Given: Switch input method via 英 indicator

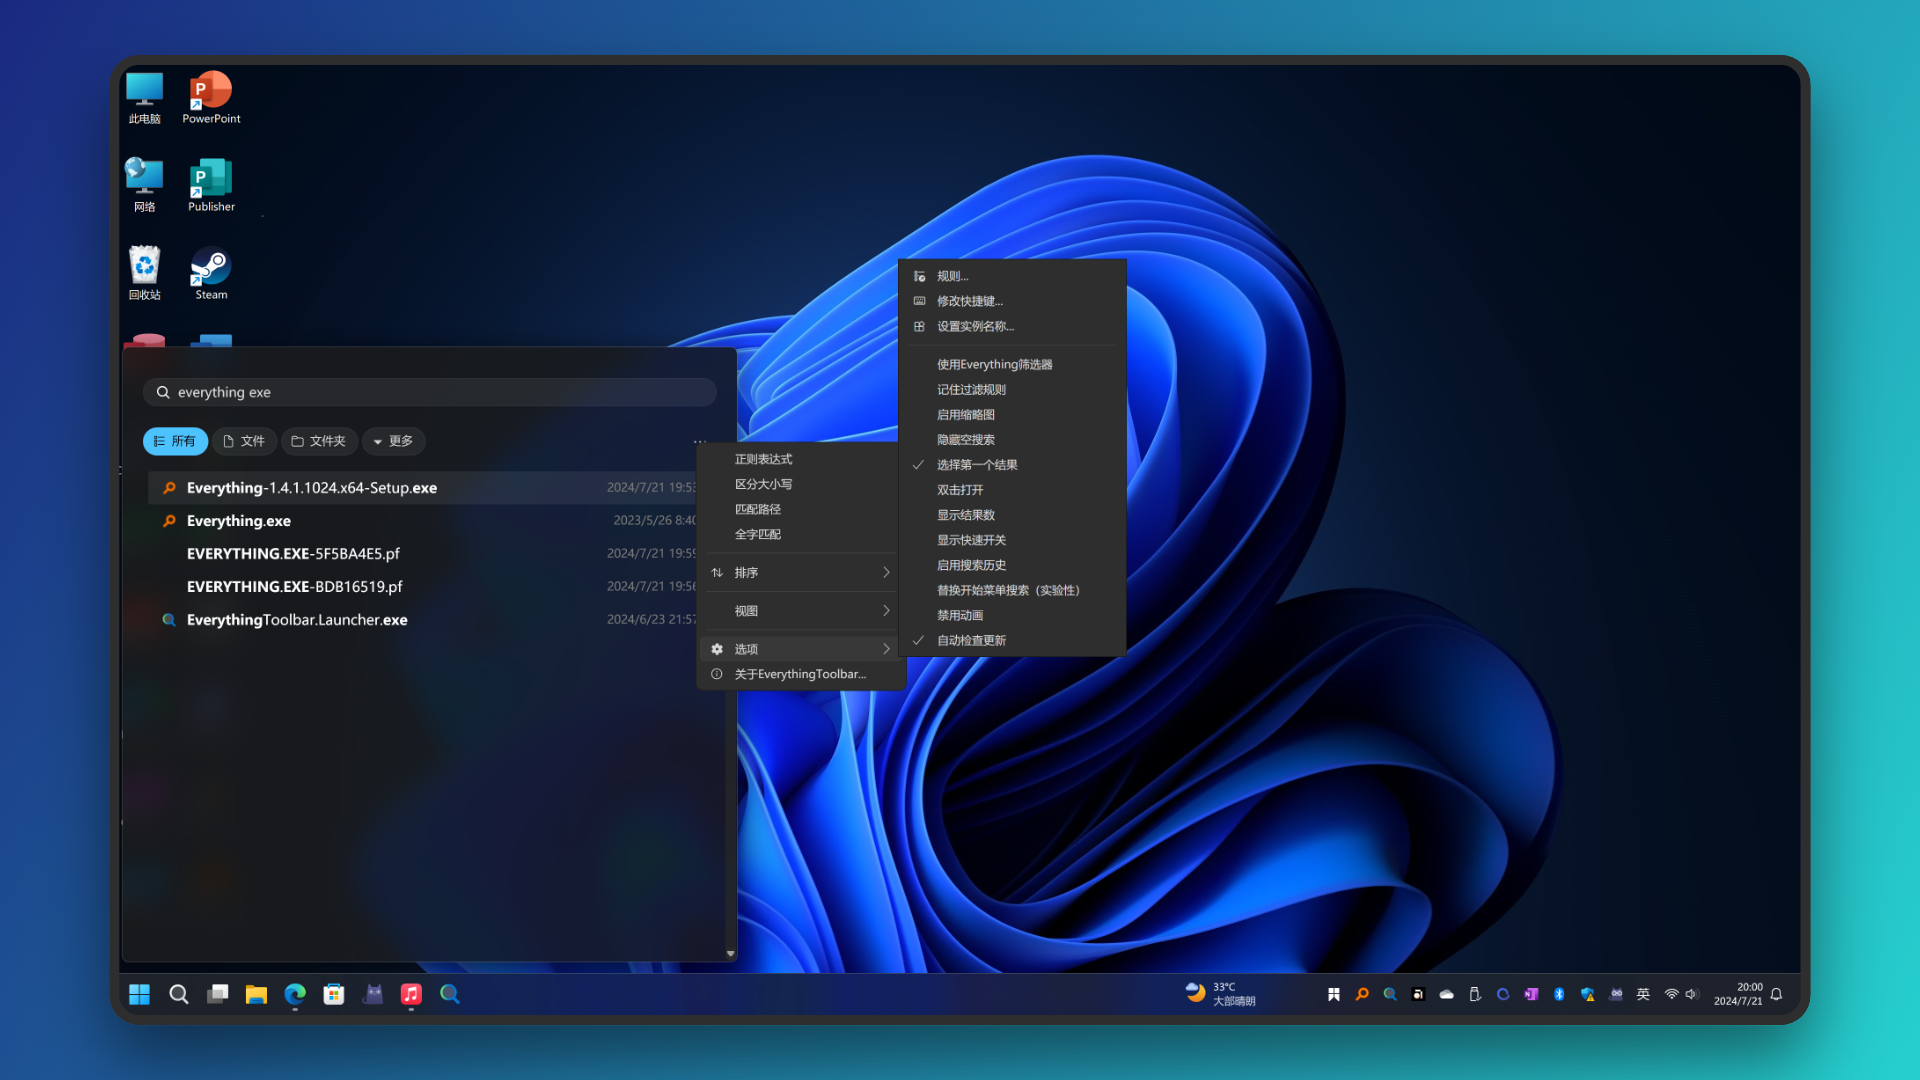Looking at the screenshot, I should 1643,994.
